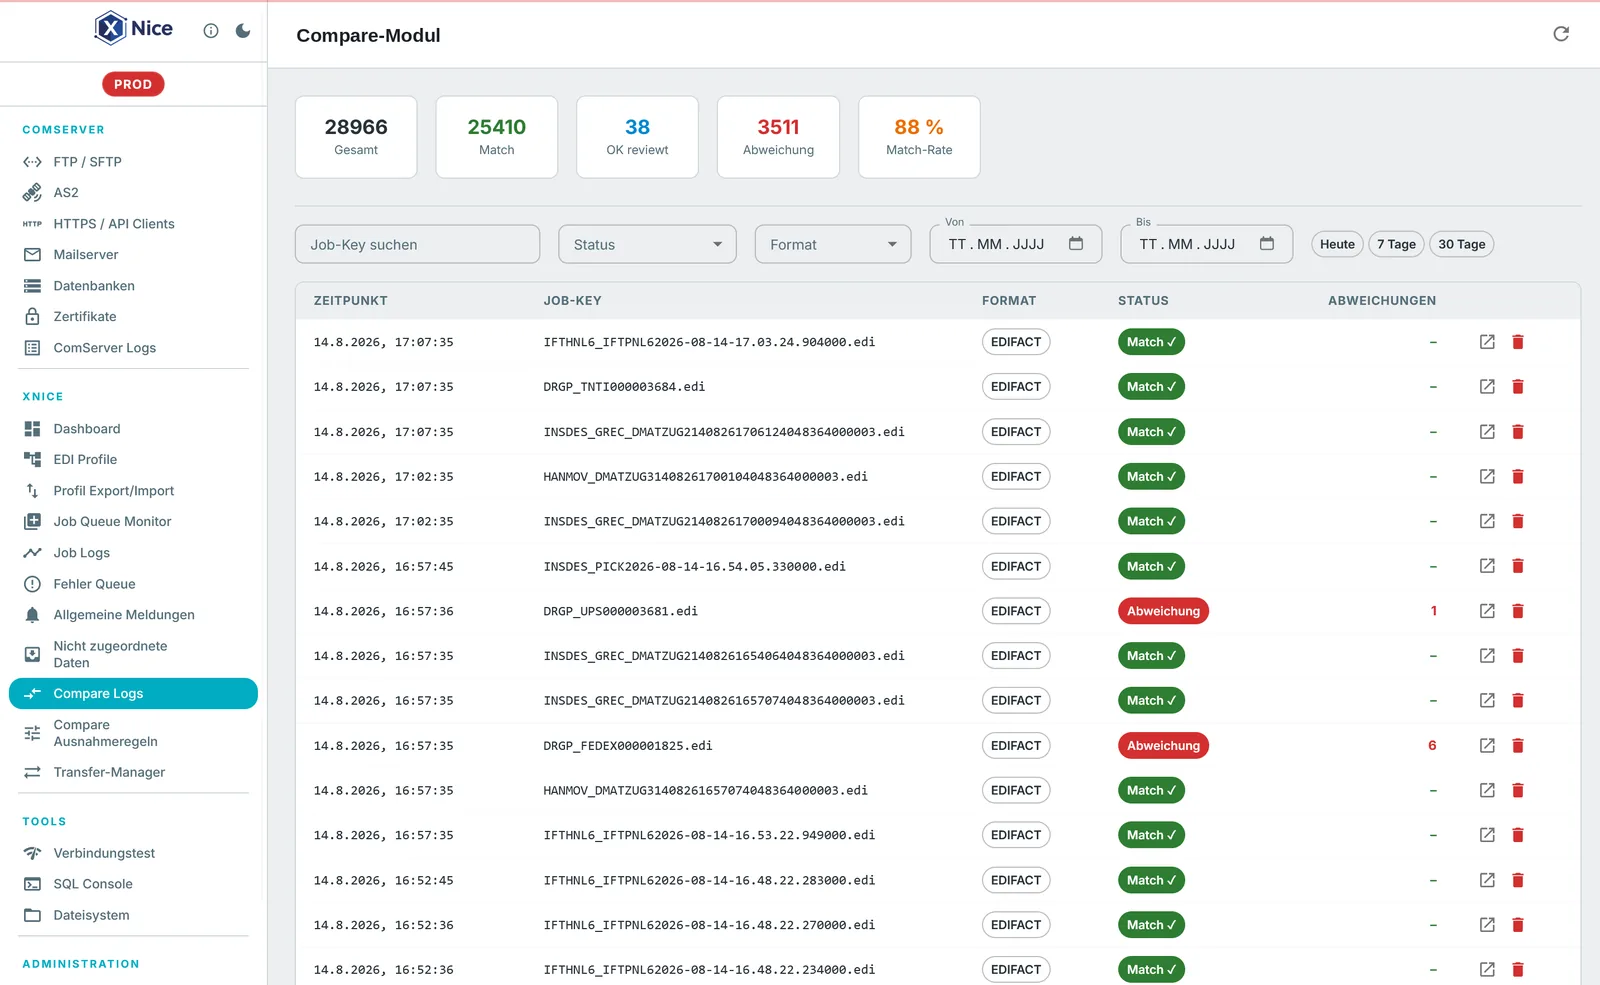Go to Mailserver settings
Viewport: 1600px width, 985px height.
[x=133, y=254]
